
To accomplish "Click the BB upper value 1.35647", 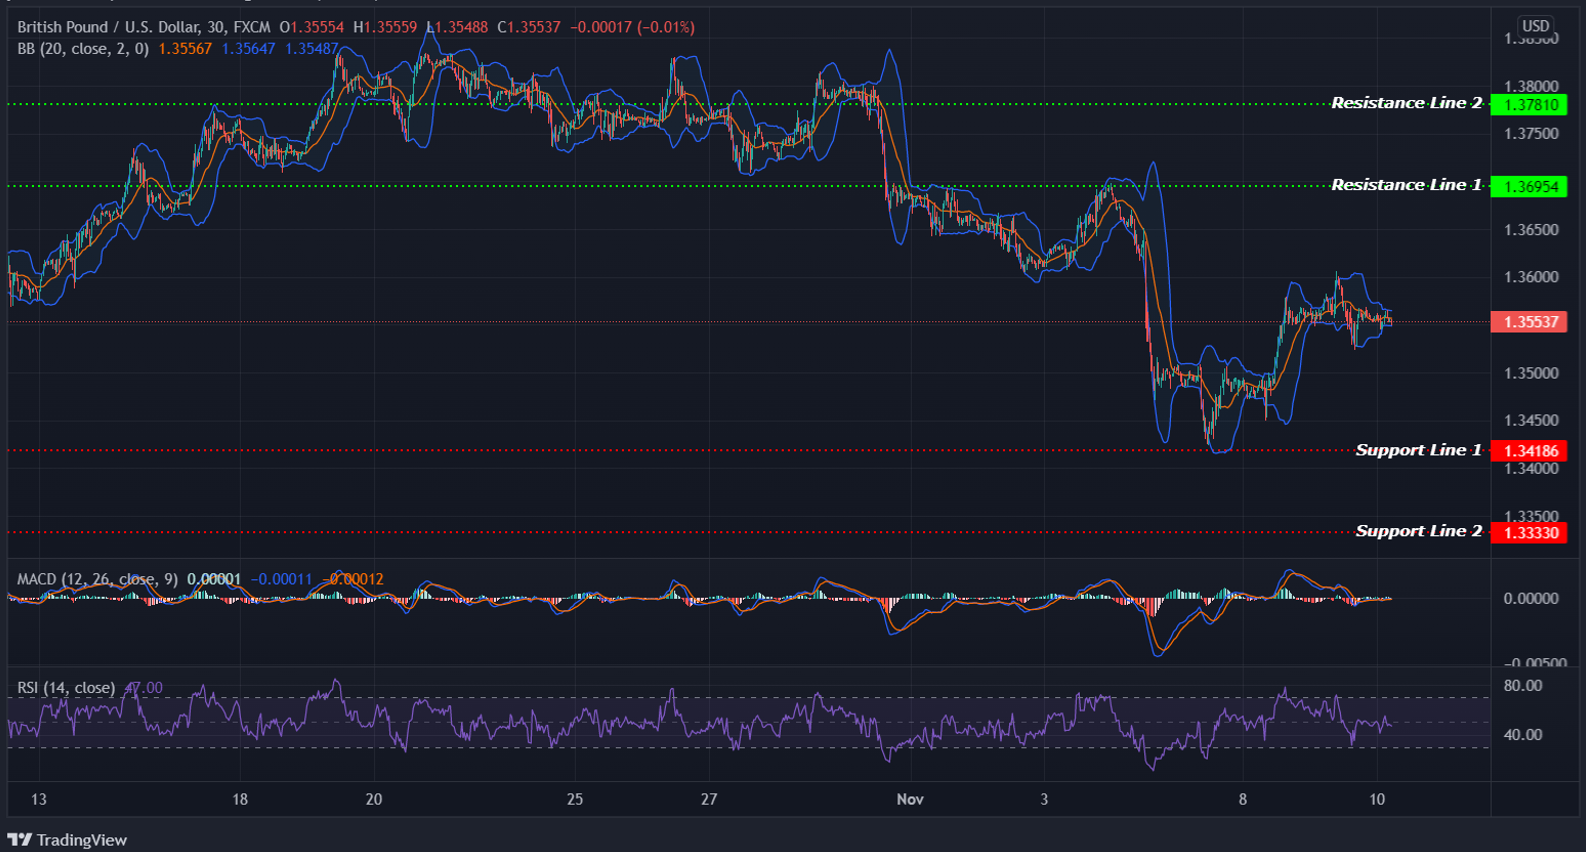I will [x=248, y=48].
